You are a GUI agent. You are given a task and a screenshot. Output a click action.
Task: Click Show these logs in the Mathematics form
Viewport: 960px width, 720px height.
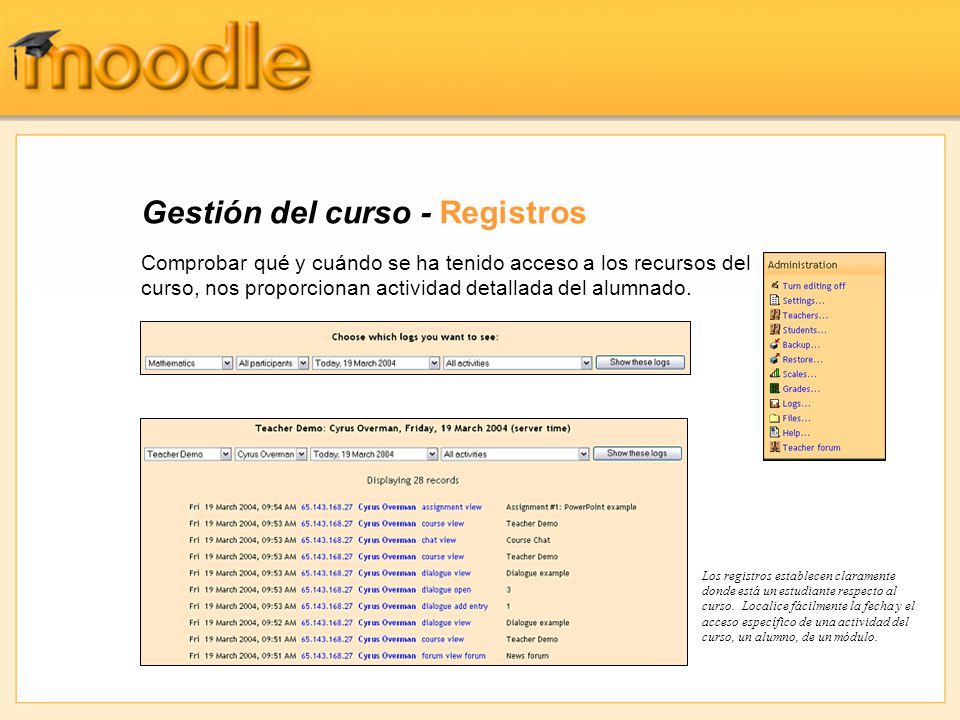tap(640, 362)
